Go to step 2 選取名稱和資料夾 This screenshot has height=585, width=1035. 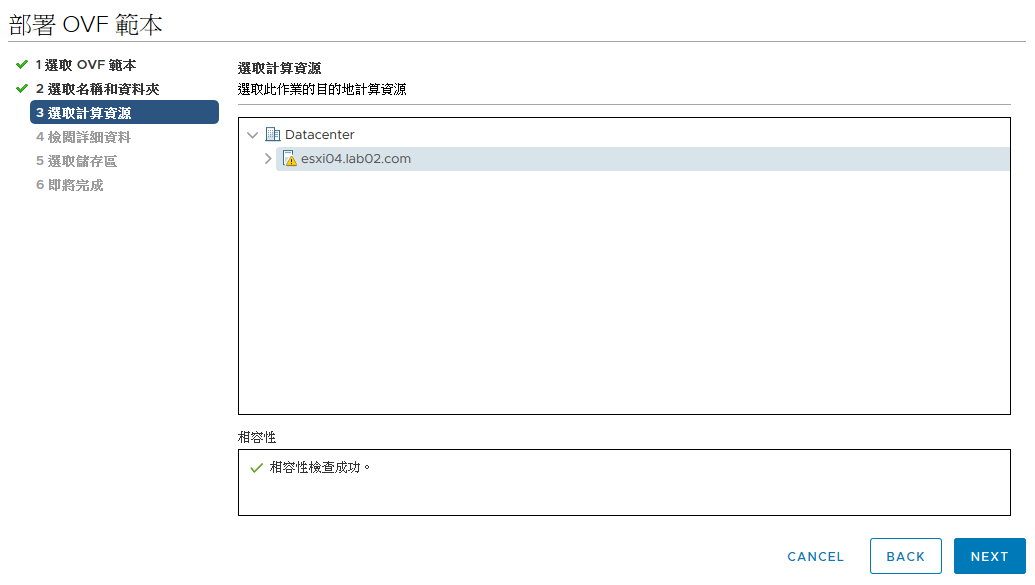[x=98, y=88]
